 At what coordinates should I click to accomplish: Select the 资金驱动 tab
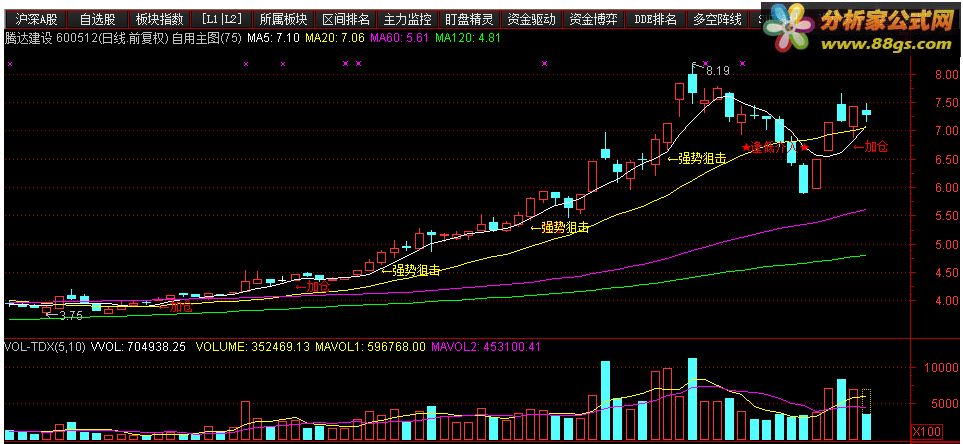coord(531,20)
